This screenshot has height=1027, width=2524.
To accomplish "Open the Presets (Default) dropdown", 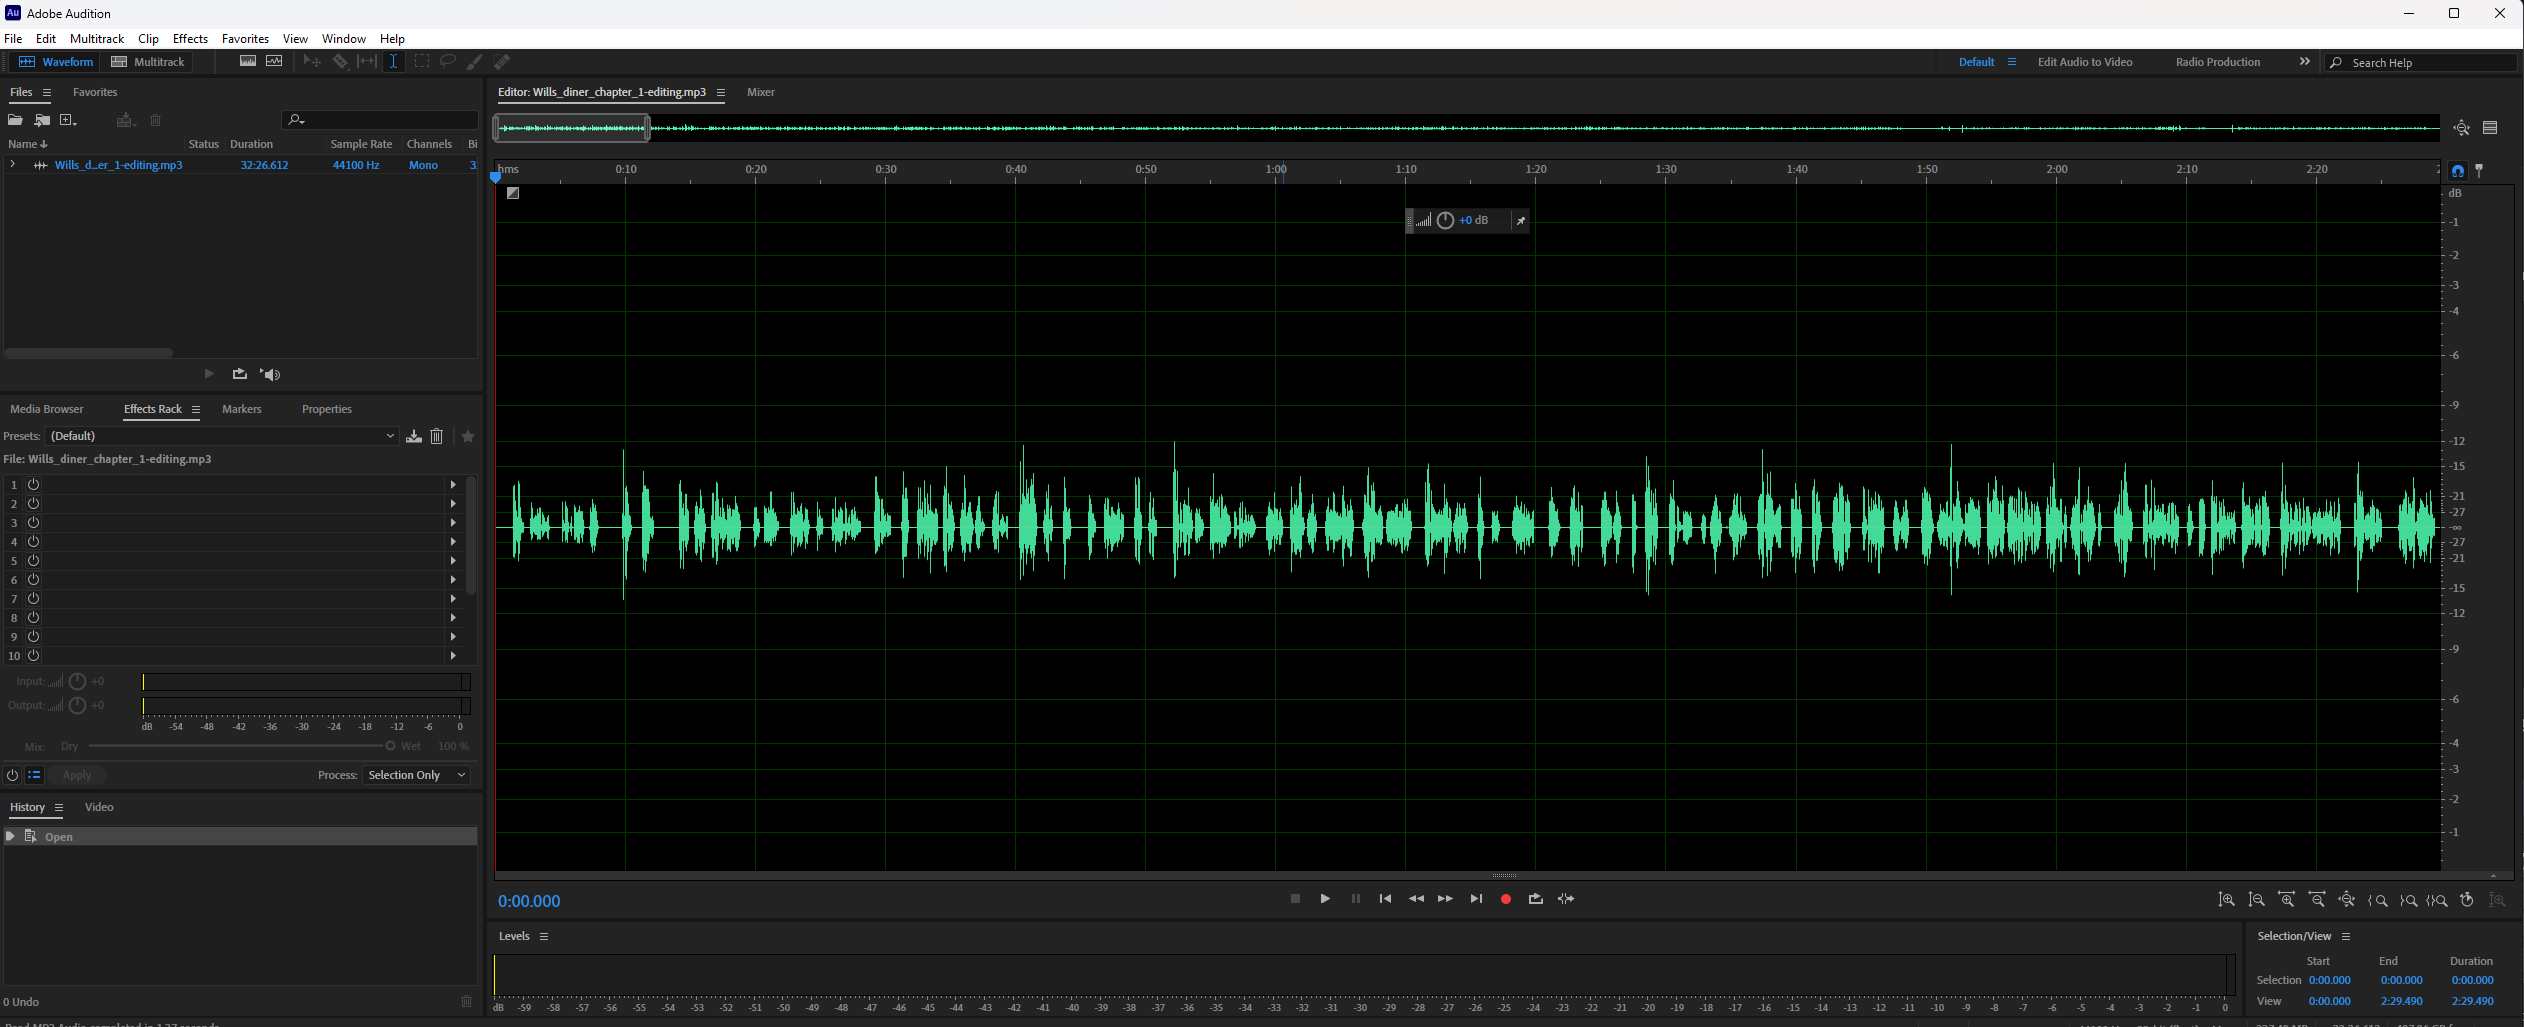I will pyautogui.click(x=222, y=436).
